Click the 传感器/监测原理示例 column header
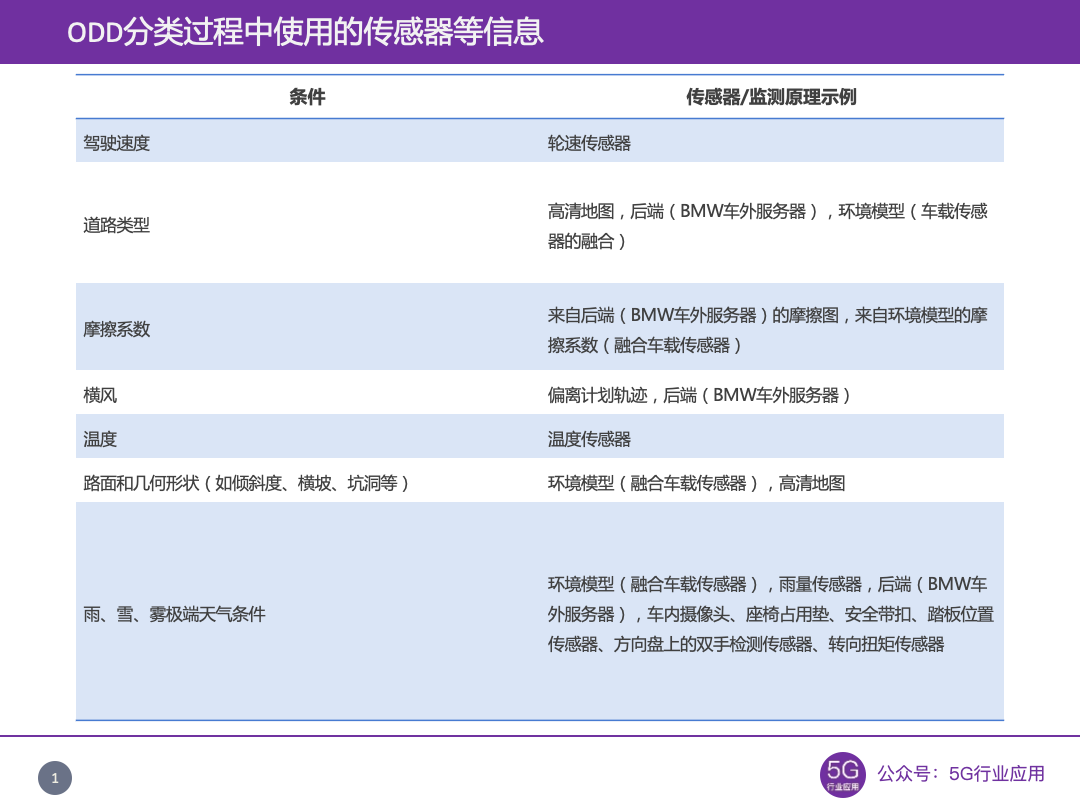The width and height of the screenshot is (1080, 810). pyautogui.click(x=771, y=97)
